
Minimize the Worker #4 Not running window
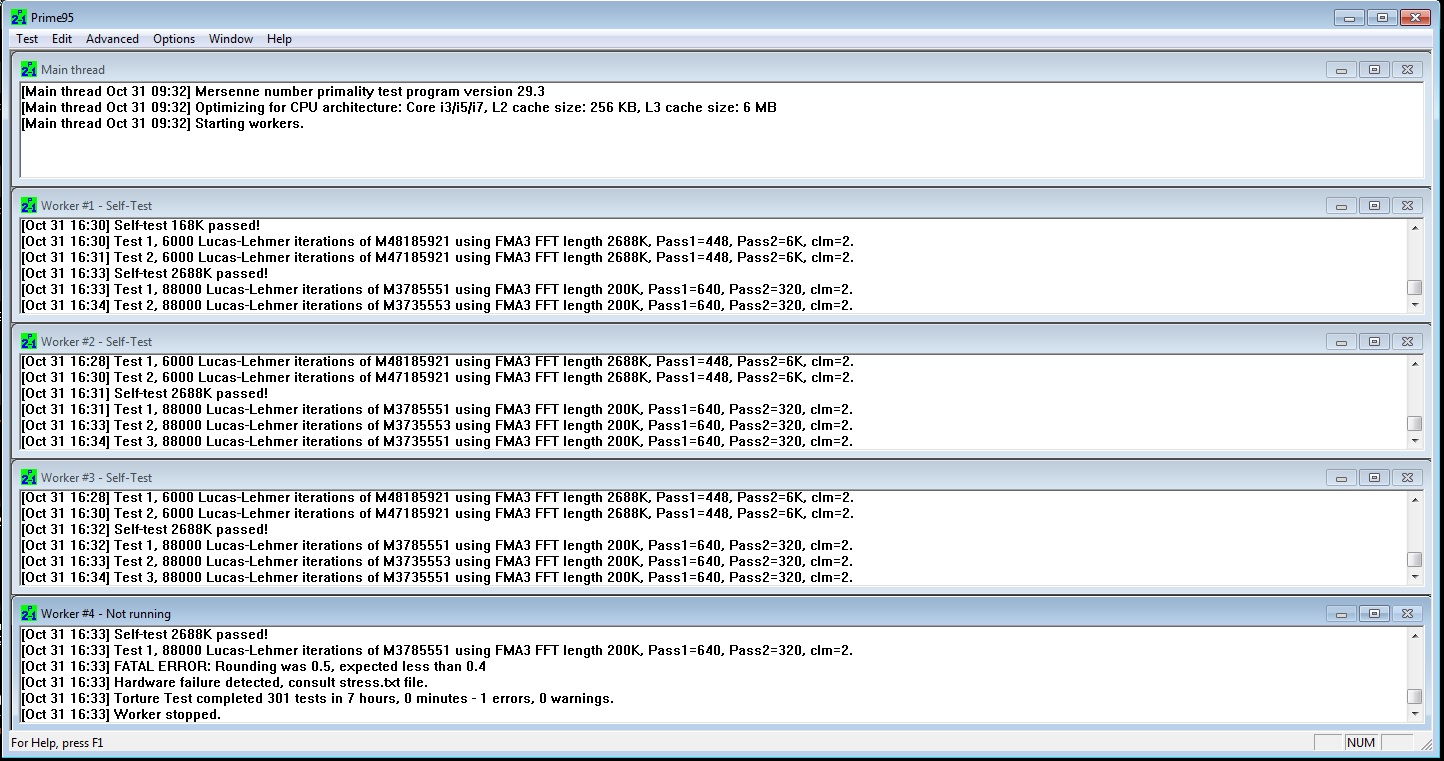point(1341,614)
